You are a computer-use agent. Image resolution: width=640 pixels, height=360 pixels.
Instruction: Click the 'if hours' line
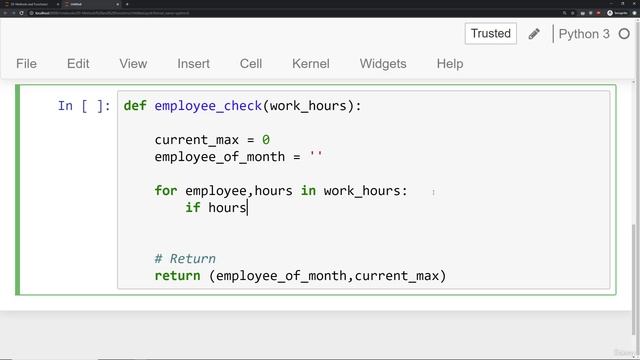(x=216, y=208)
